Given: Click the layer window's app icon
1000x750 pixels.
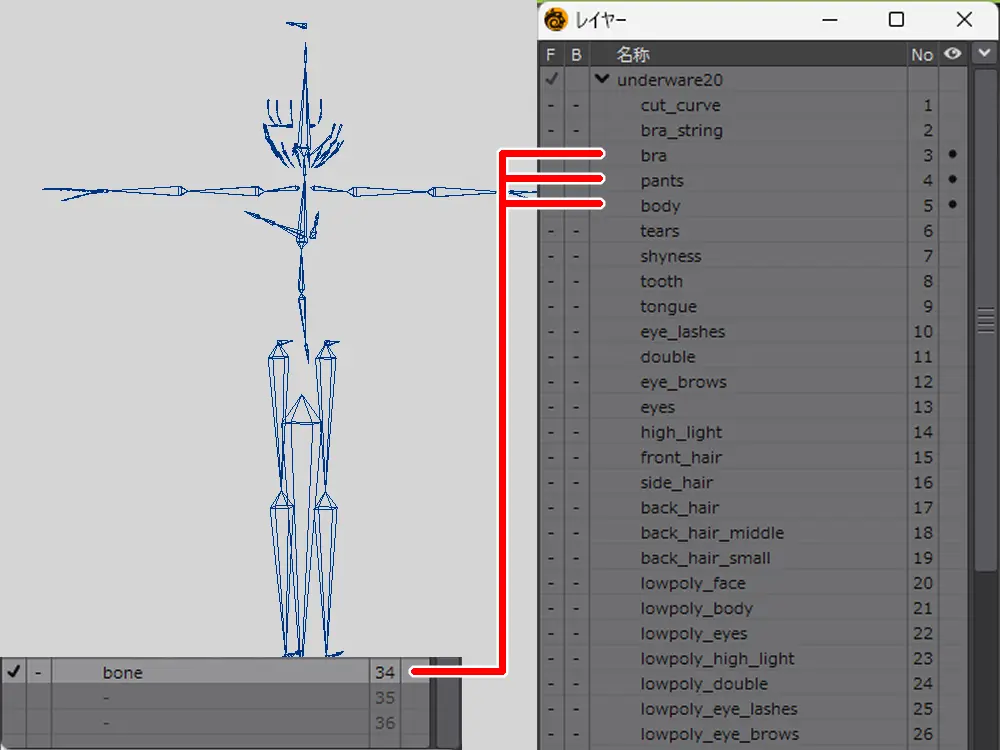Looking at the screenshot, I should pos(555,19).
